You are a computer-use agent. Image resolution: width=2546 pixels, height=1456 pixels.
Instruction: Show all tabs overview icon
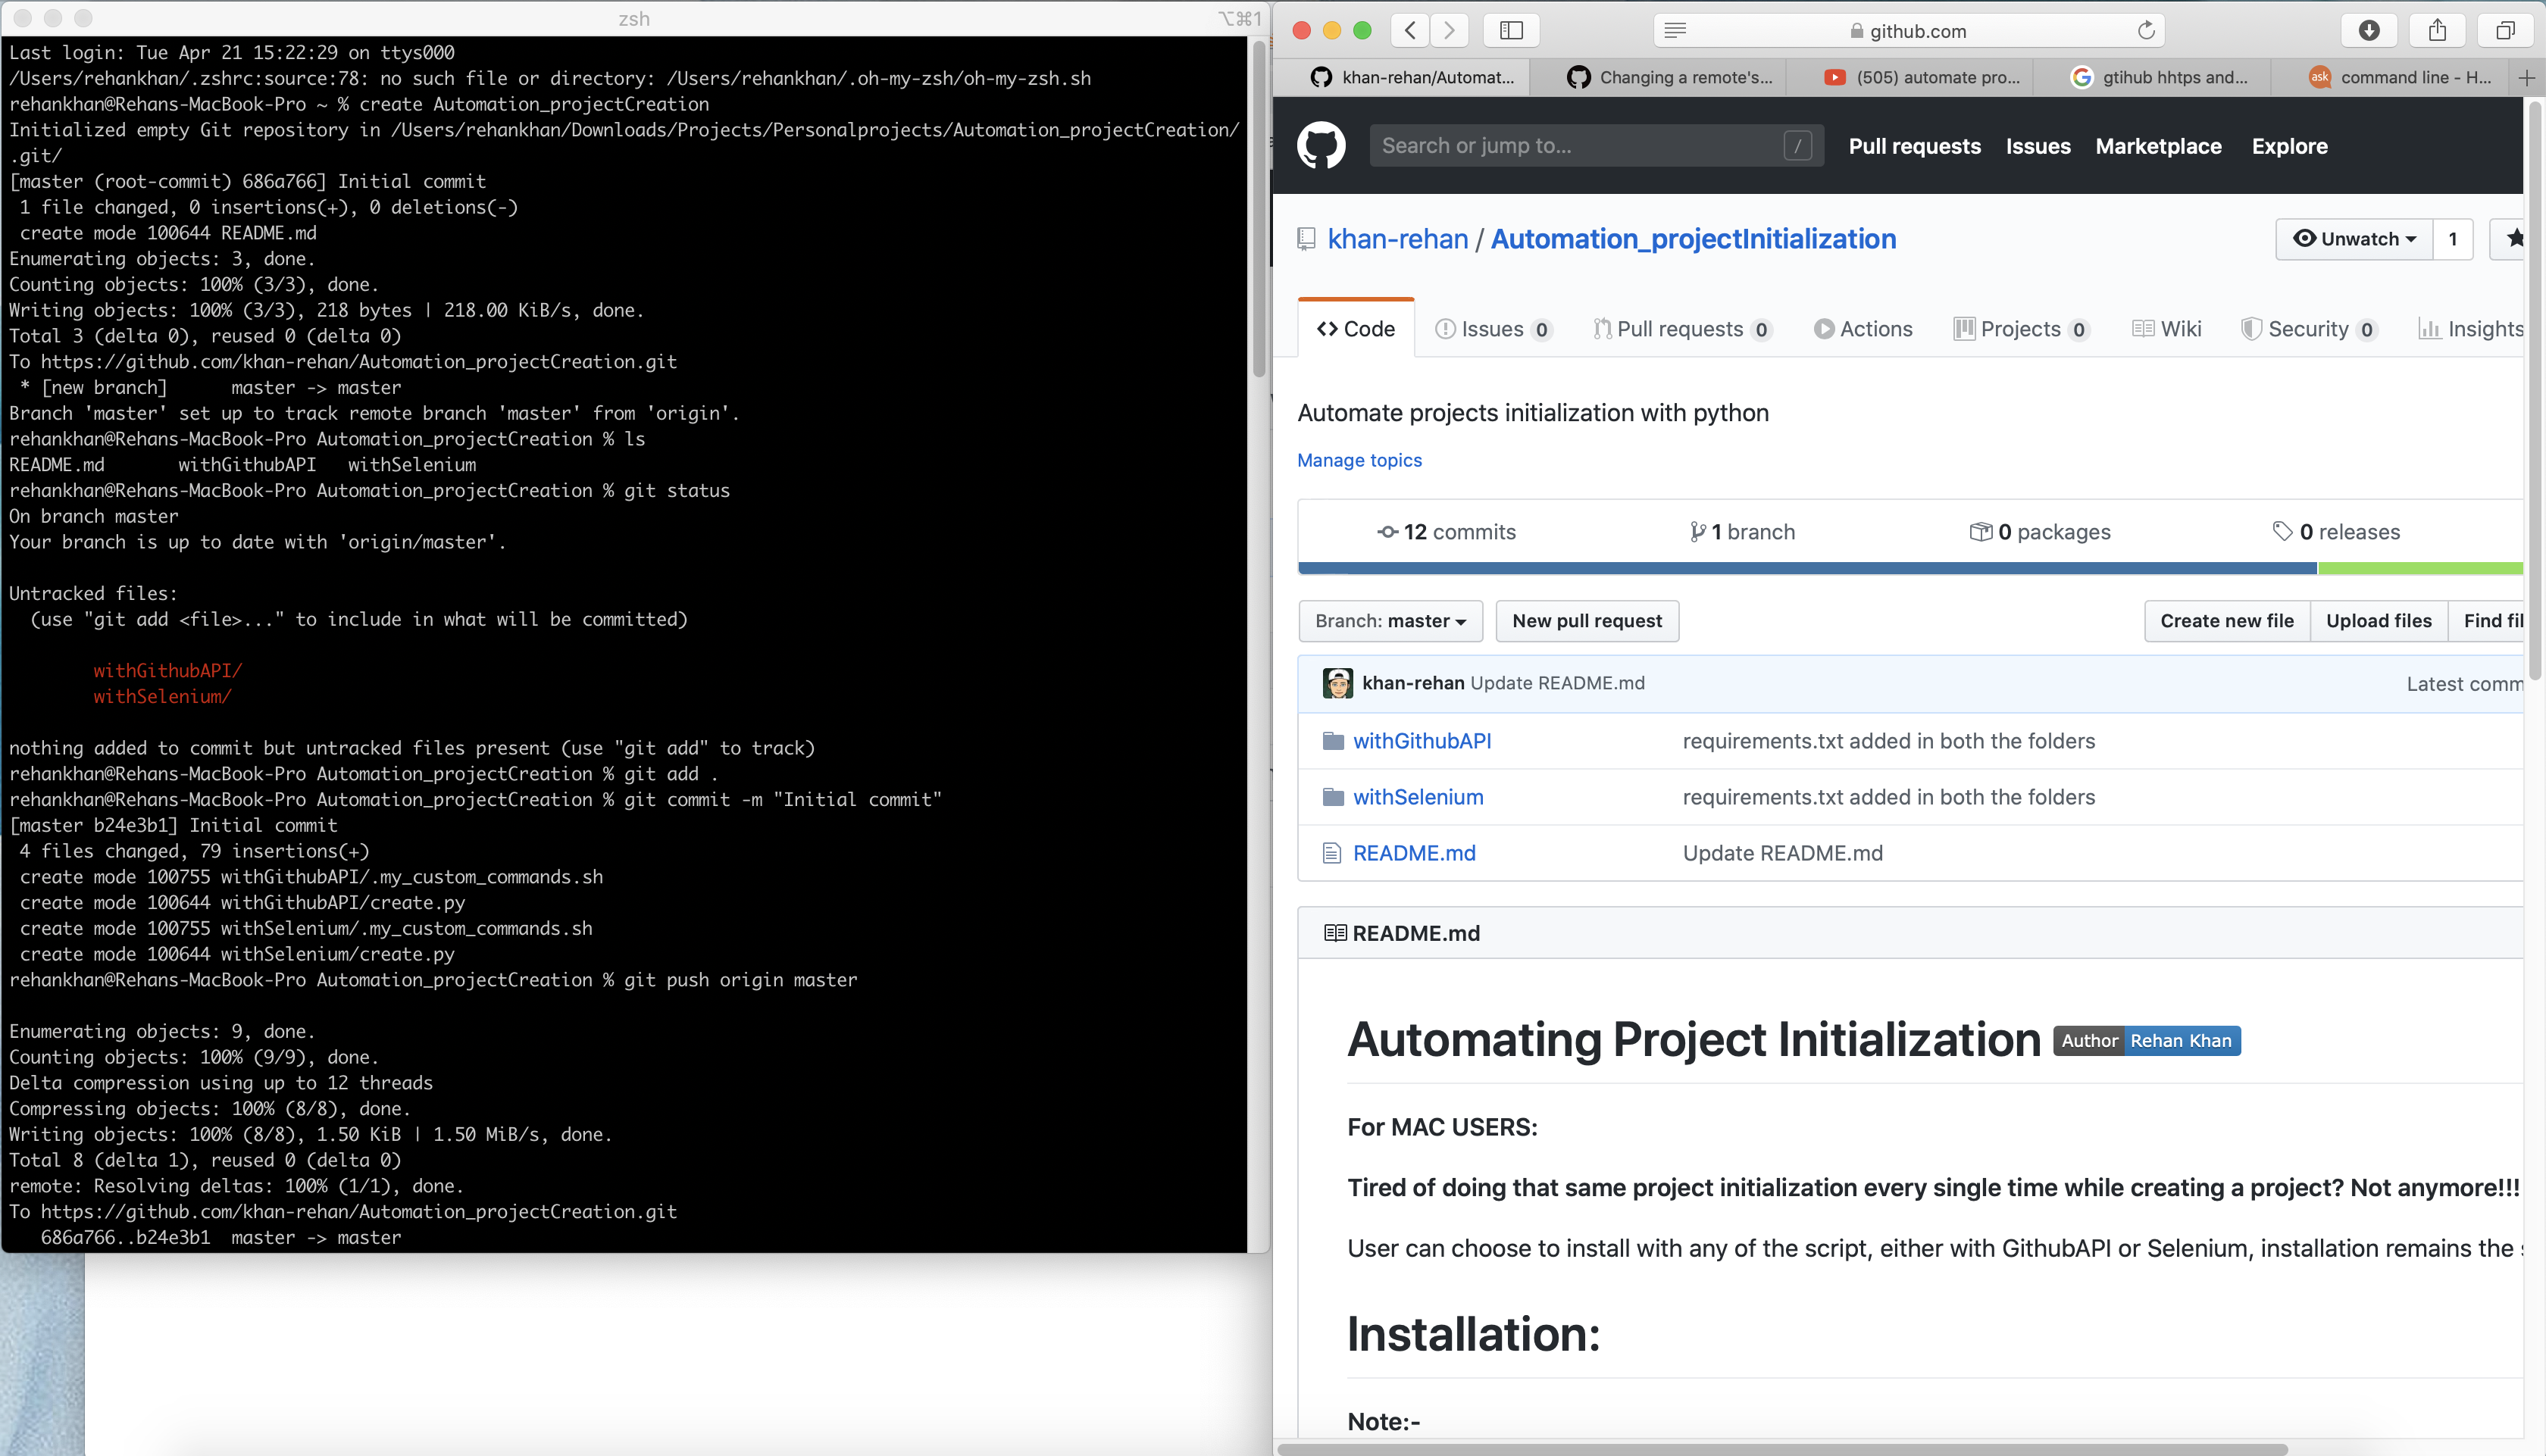pos(2505,30)
